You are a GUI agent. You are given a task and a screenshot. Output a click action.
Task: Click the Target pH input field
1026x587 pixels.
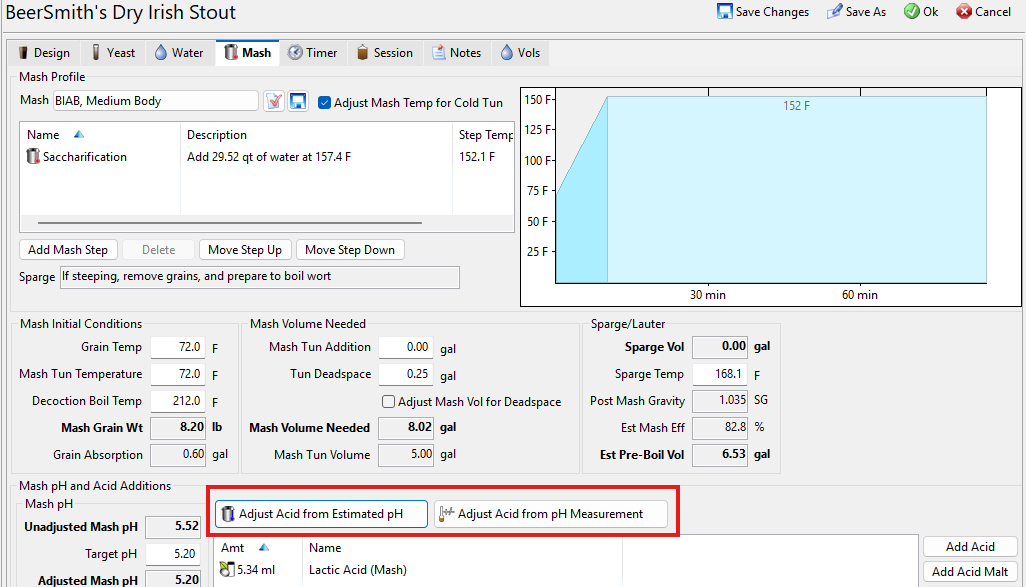(x=174, y=554)
